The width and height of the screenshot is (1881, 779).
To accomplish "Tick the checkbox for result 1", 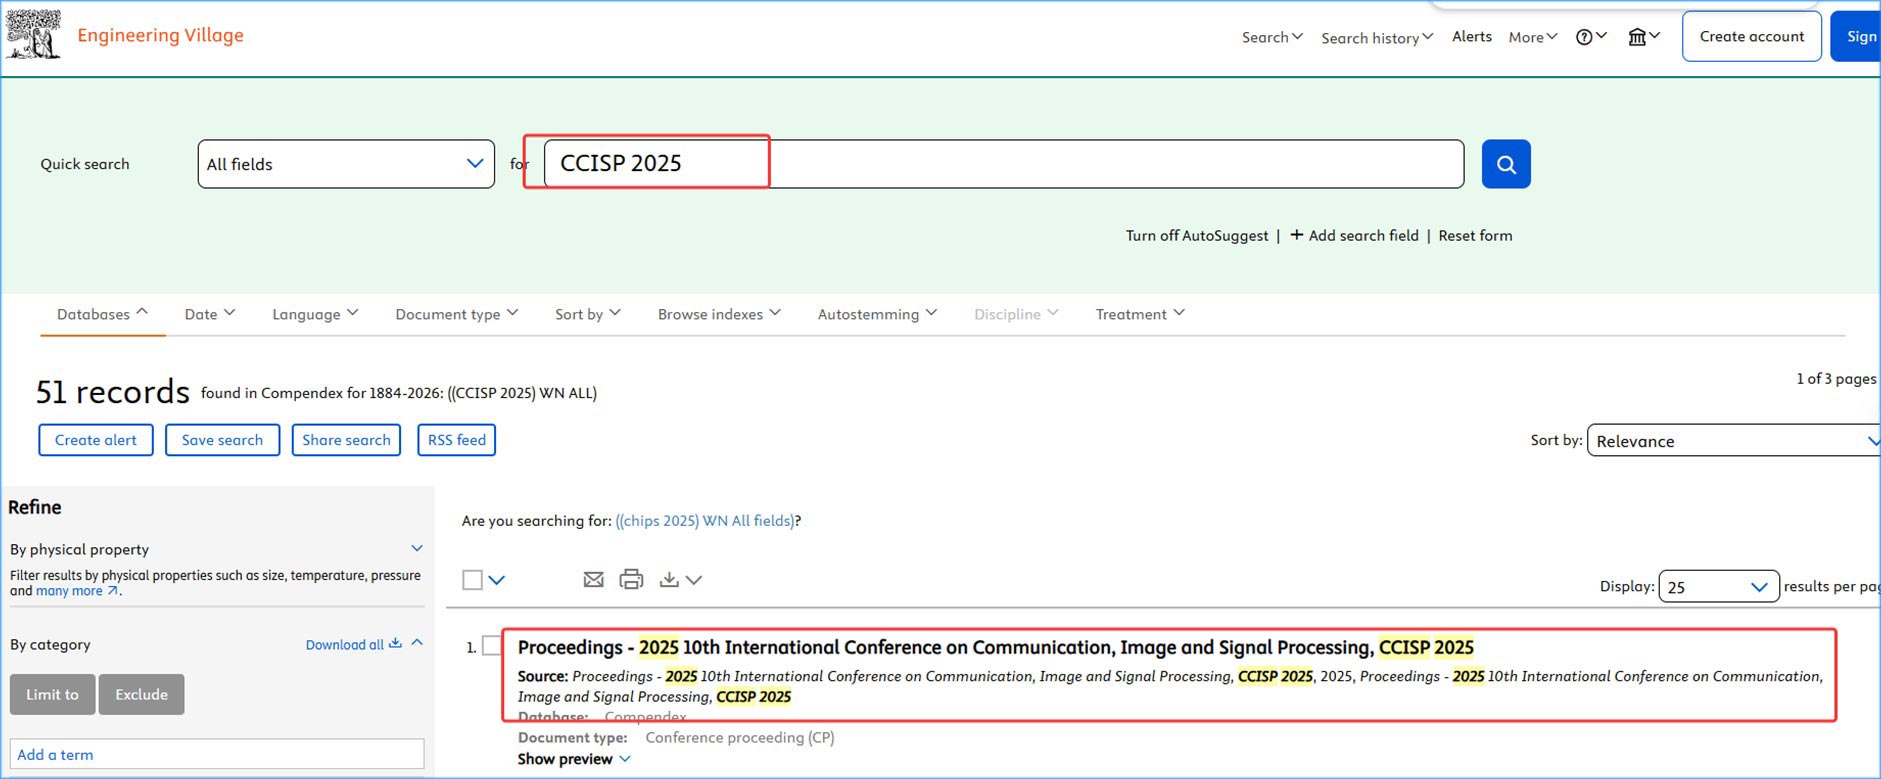I will click(x=491, y=646).
